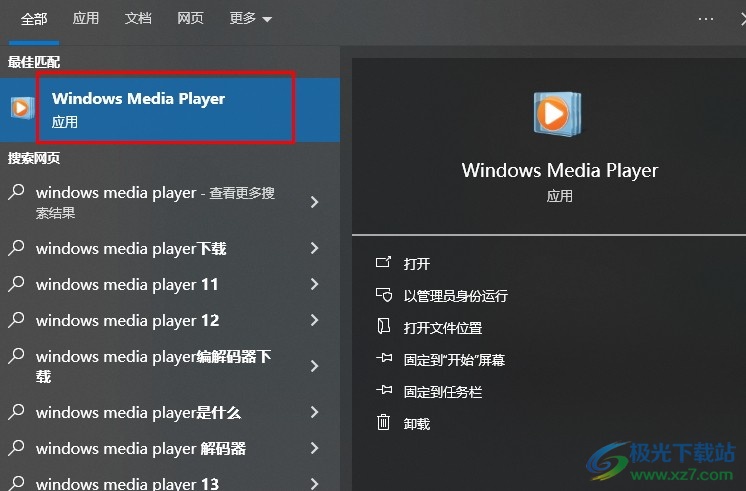
Task: Click search icon beside 编解码器下载 suggestion
Action: coord(17,356)
